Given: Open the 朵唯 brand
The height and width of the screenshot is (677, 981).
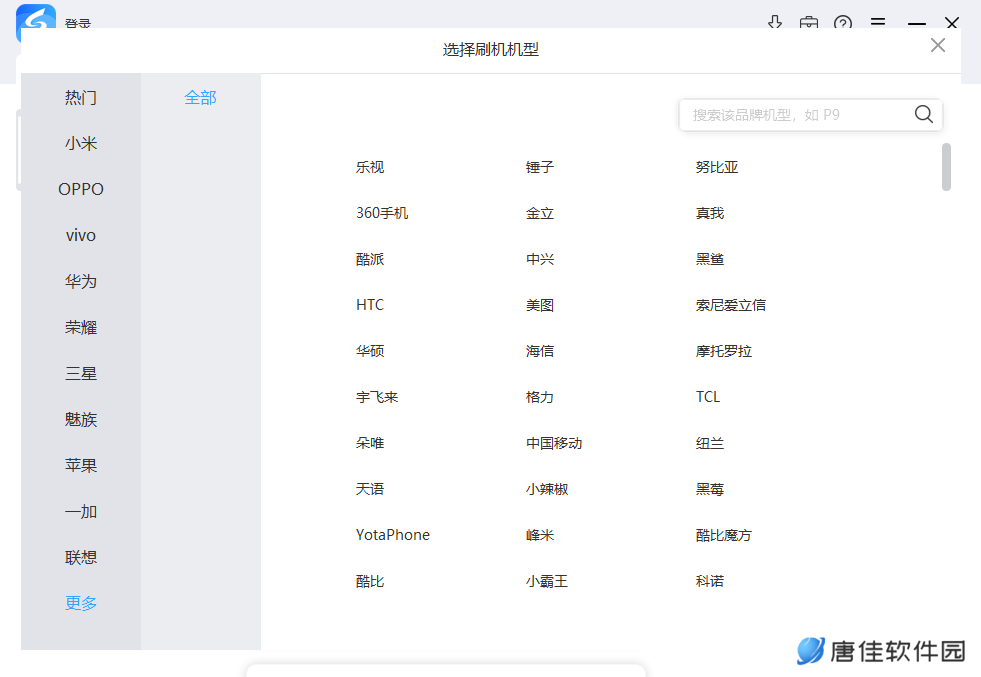Looking at the screenshot, I should pos(370,443).
